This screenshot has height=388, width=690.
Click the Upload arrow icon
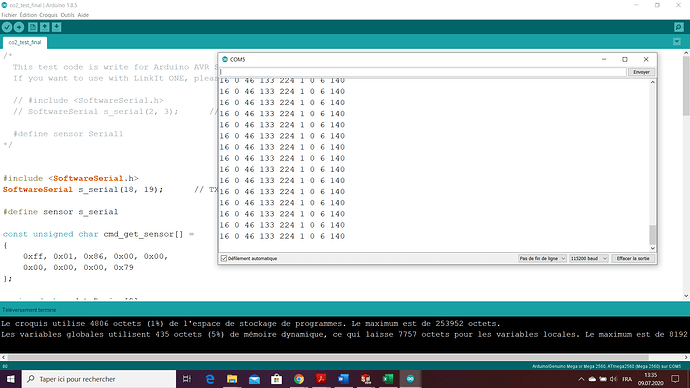pyautogui.click(x=19, y=27)
